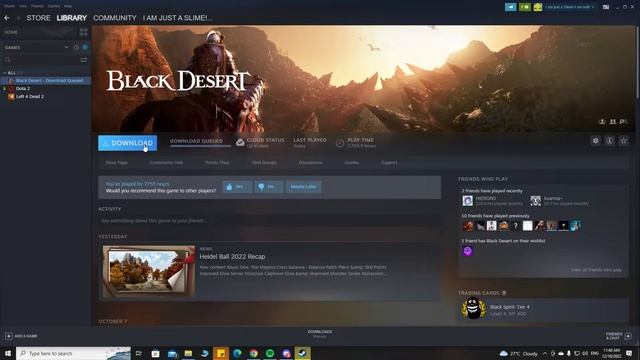Open the Windows Start menu
This screenshot has width=640, height=360.
click(x=8, y=353)
